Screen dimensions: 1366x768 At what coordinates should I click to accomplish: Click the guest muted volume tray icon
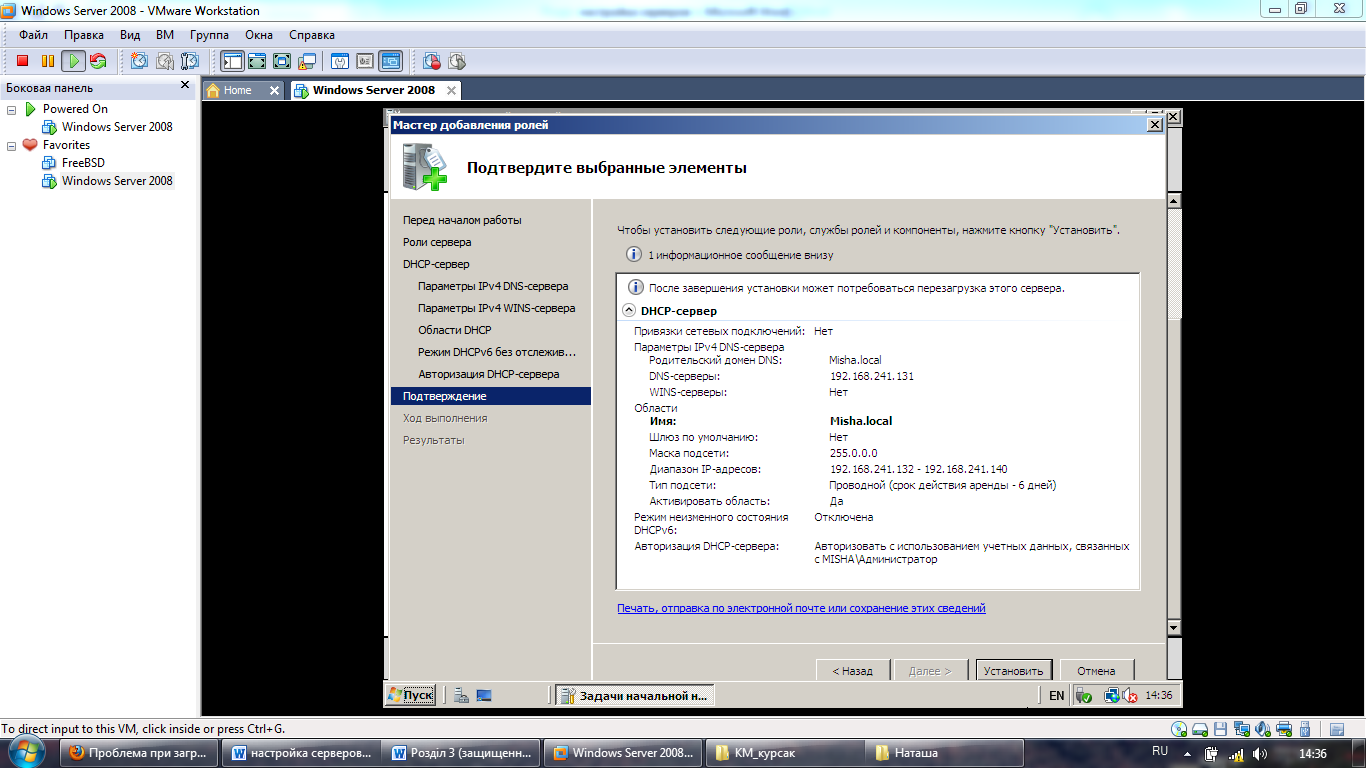coord(1130,695)
